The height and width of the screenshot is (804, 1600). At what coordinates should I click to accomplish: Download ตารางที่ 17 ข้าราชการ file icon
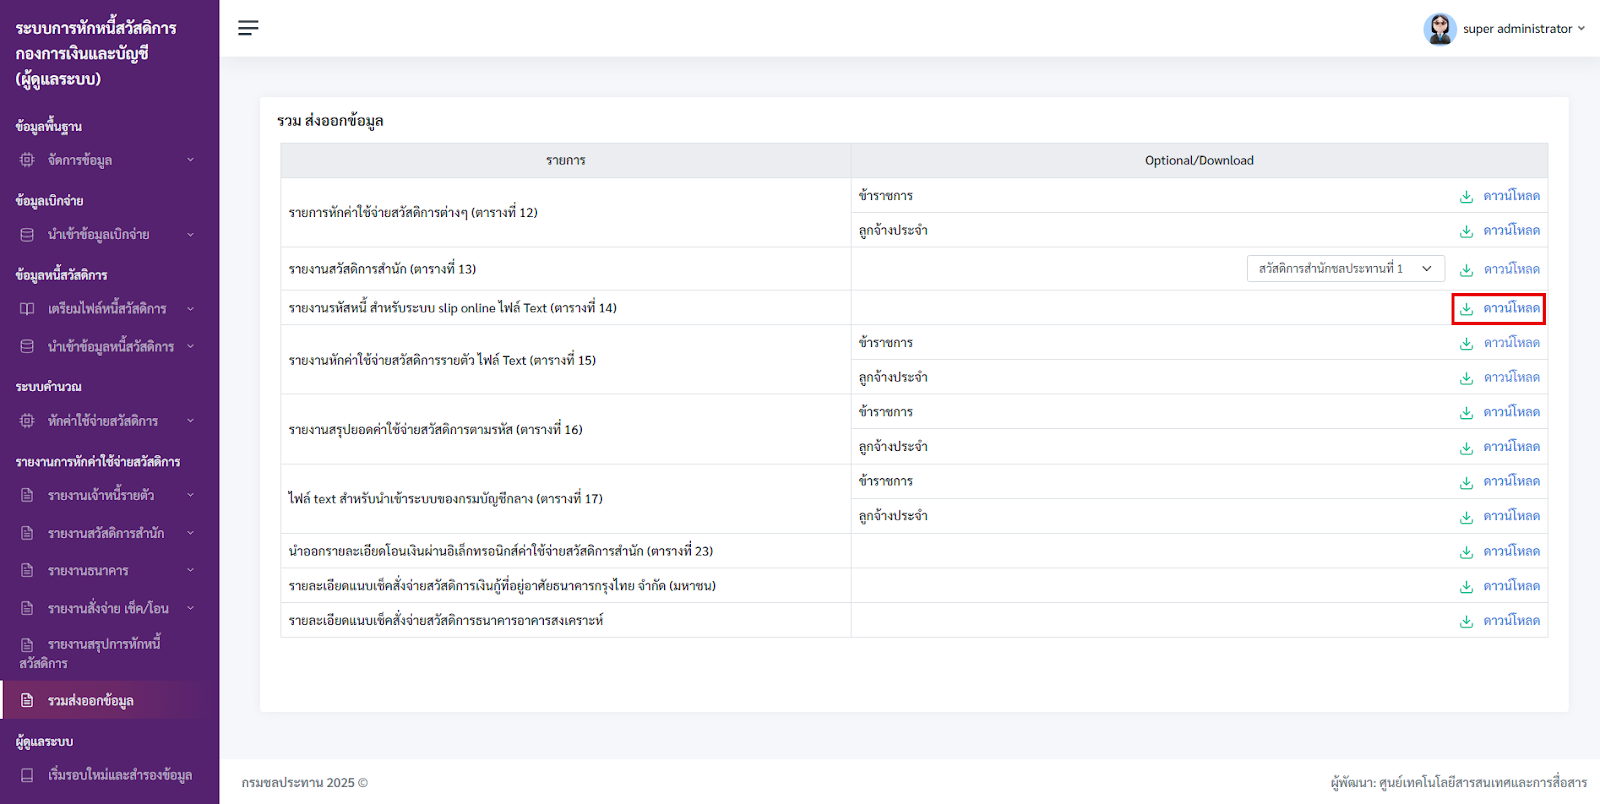pyautogui.click(x=1466, y=482)
